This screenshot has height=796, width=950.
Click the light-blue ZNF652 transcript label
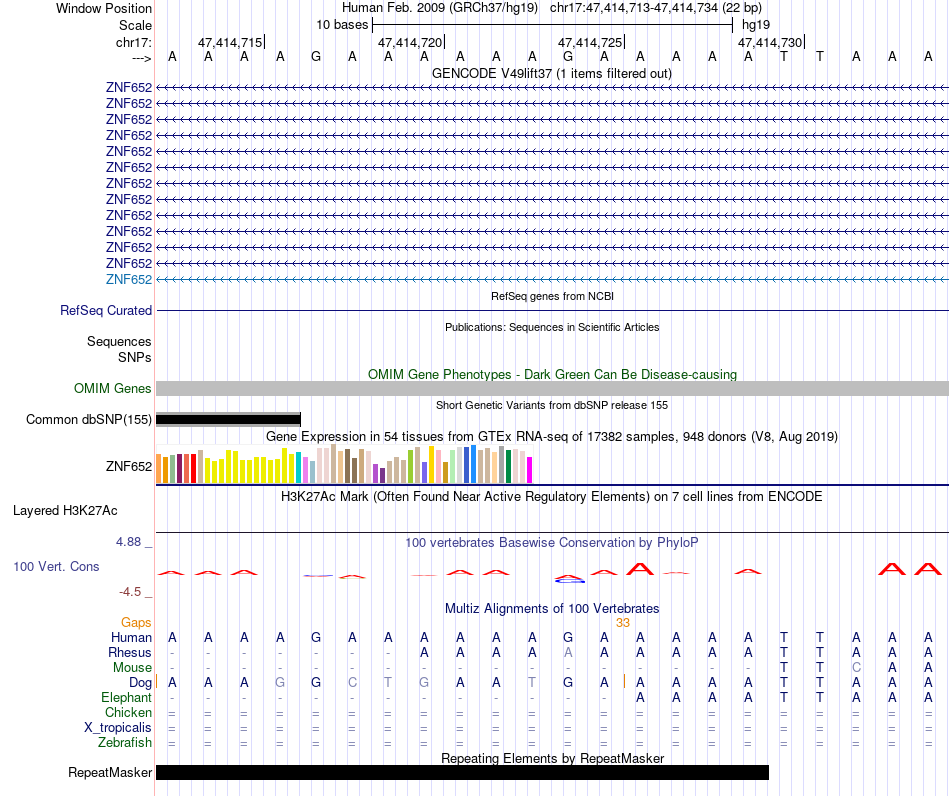click(128, 279)
